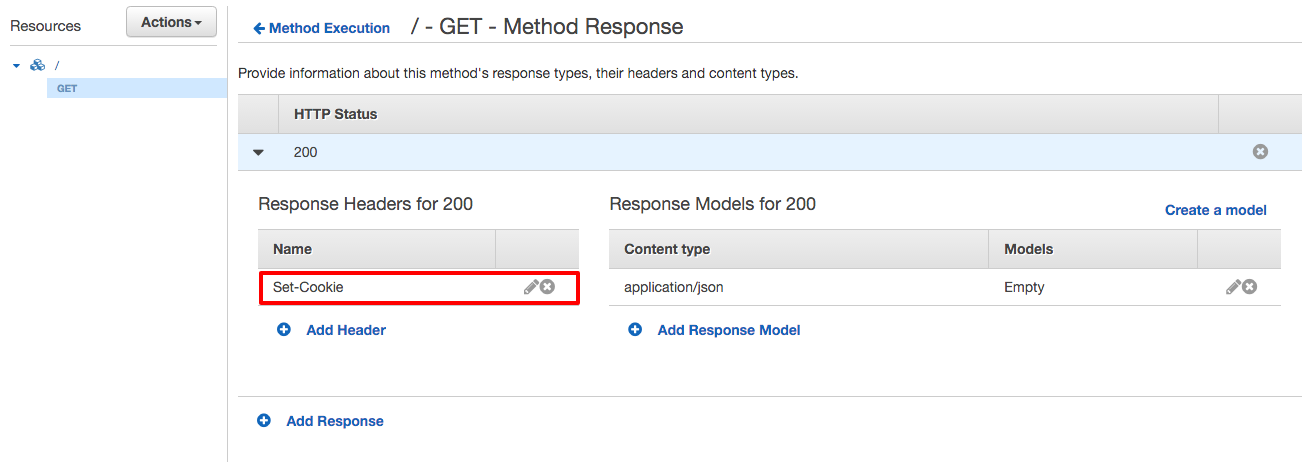1311x462 pixels.
Task: Open the Create a model link
Action: [x=1215, y=210]
